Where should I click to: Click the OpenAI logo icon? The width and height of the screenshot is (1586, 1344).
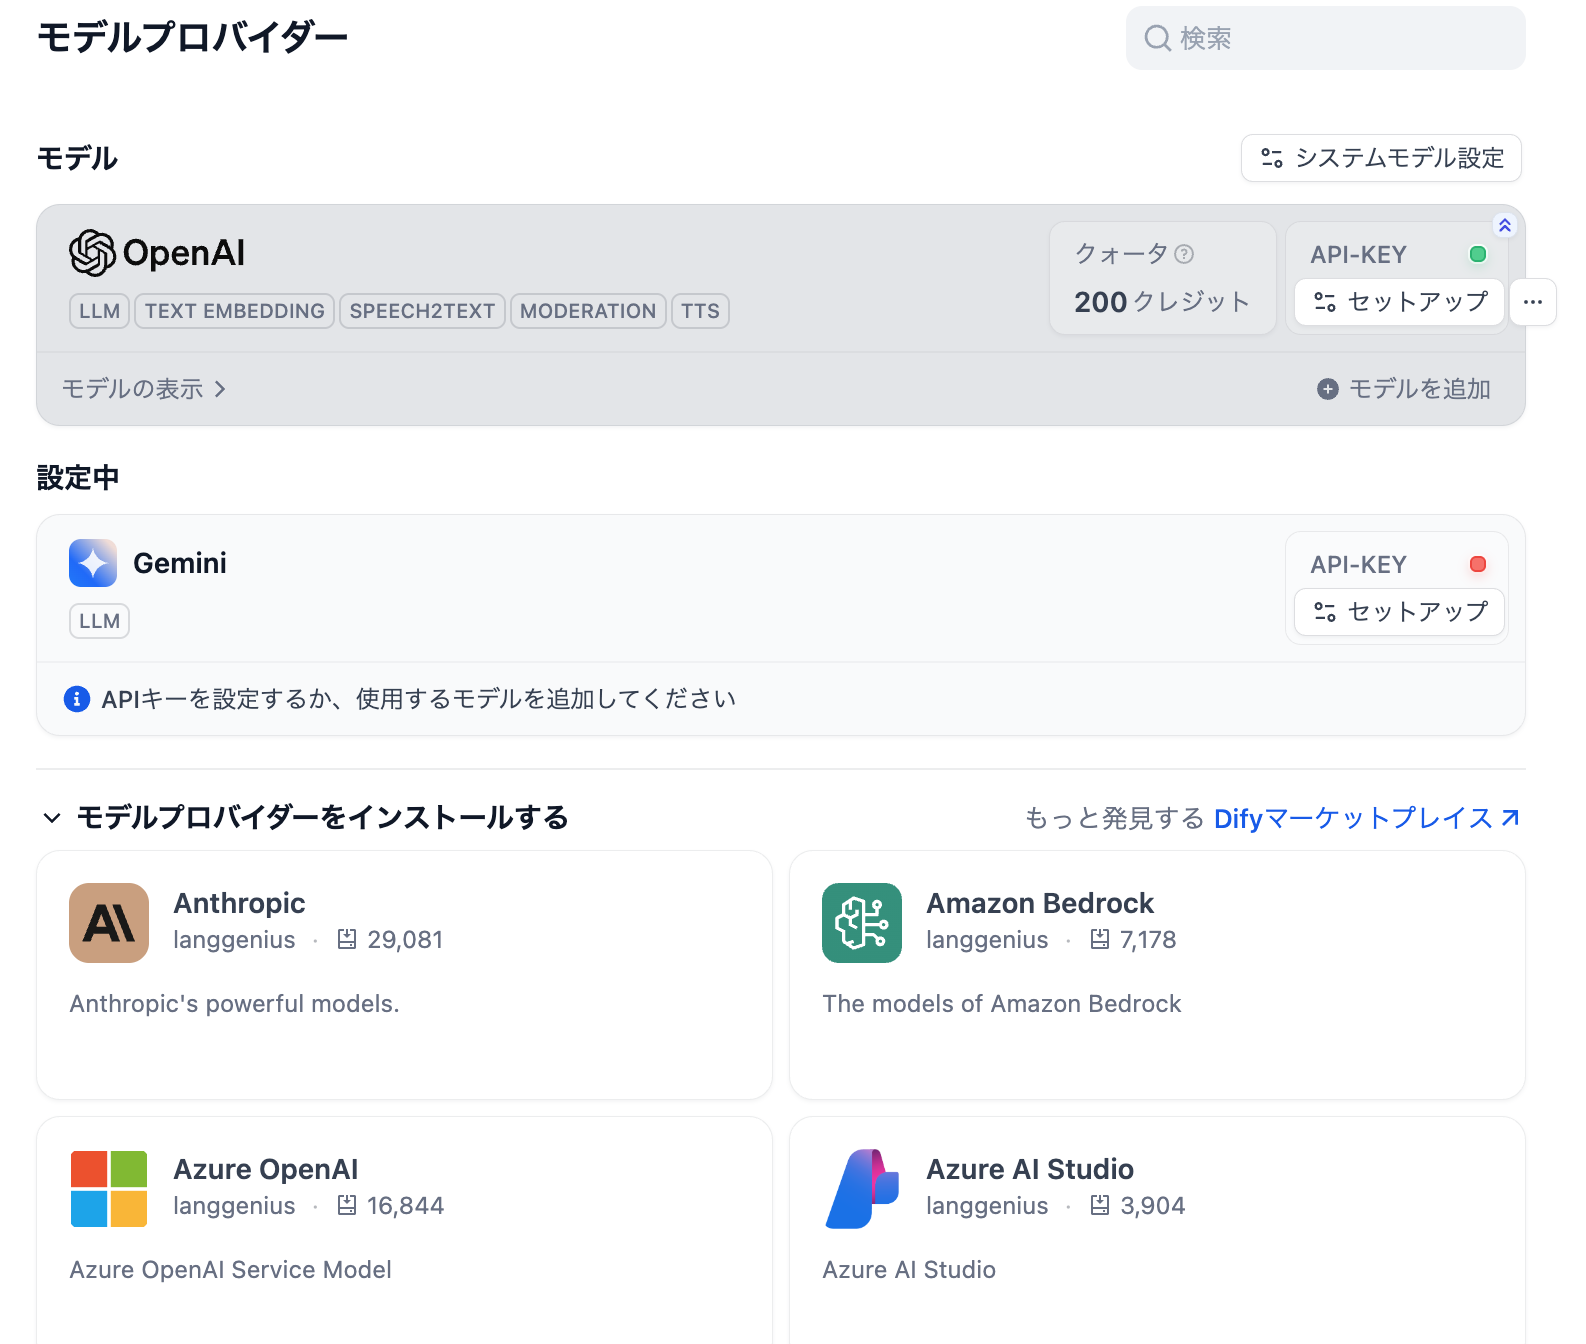pos(93,253)
